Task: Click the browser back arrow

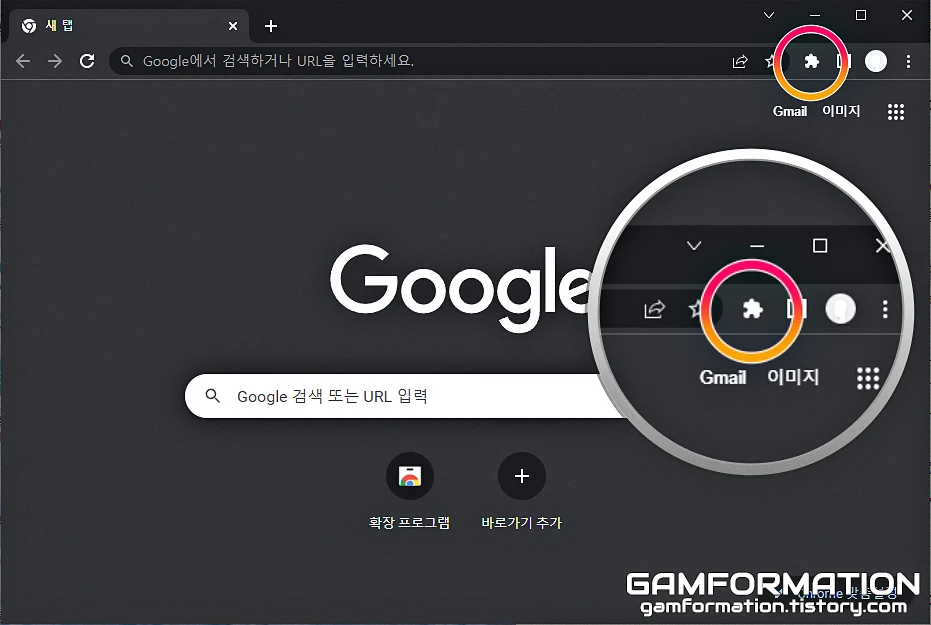Action: (x=23, y=61)
